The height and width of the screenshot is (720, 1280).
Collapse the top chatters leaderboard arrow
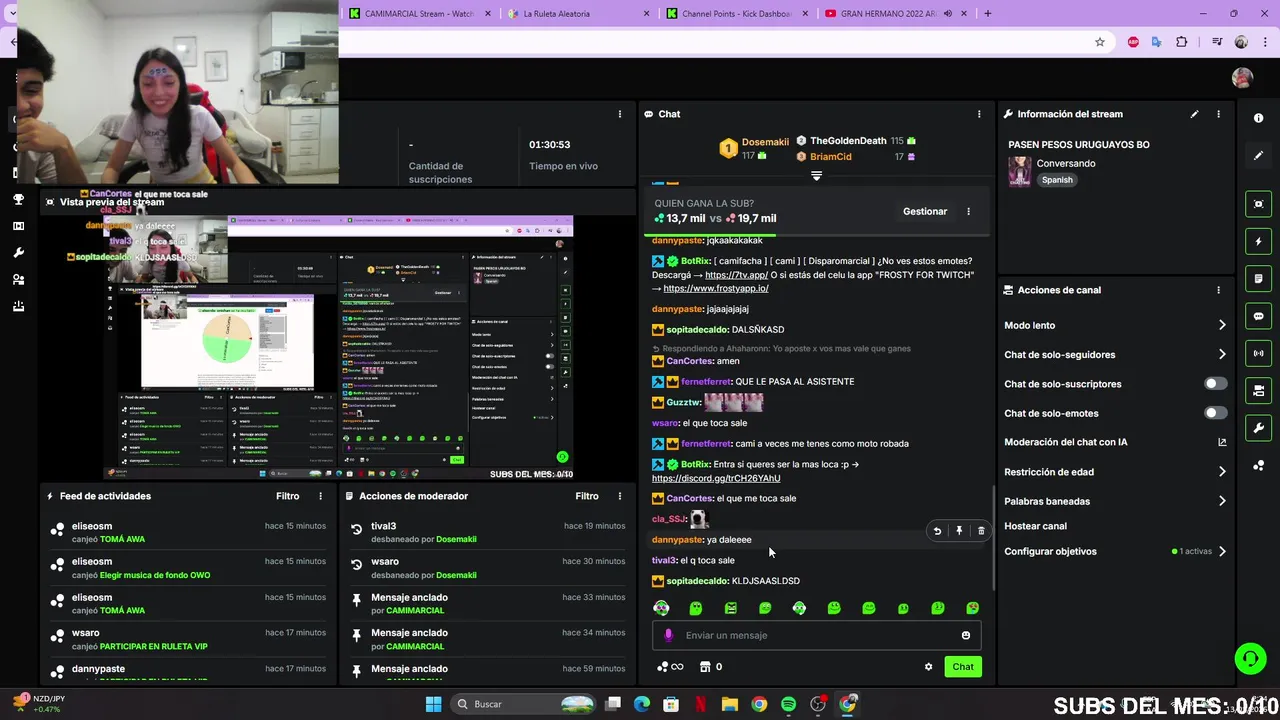tap(816, 176)
